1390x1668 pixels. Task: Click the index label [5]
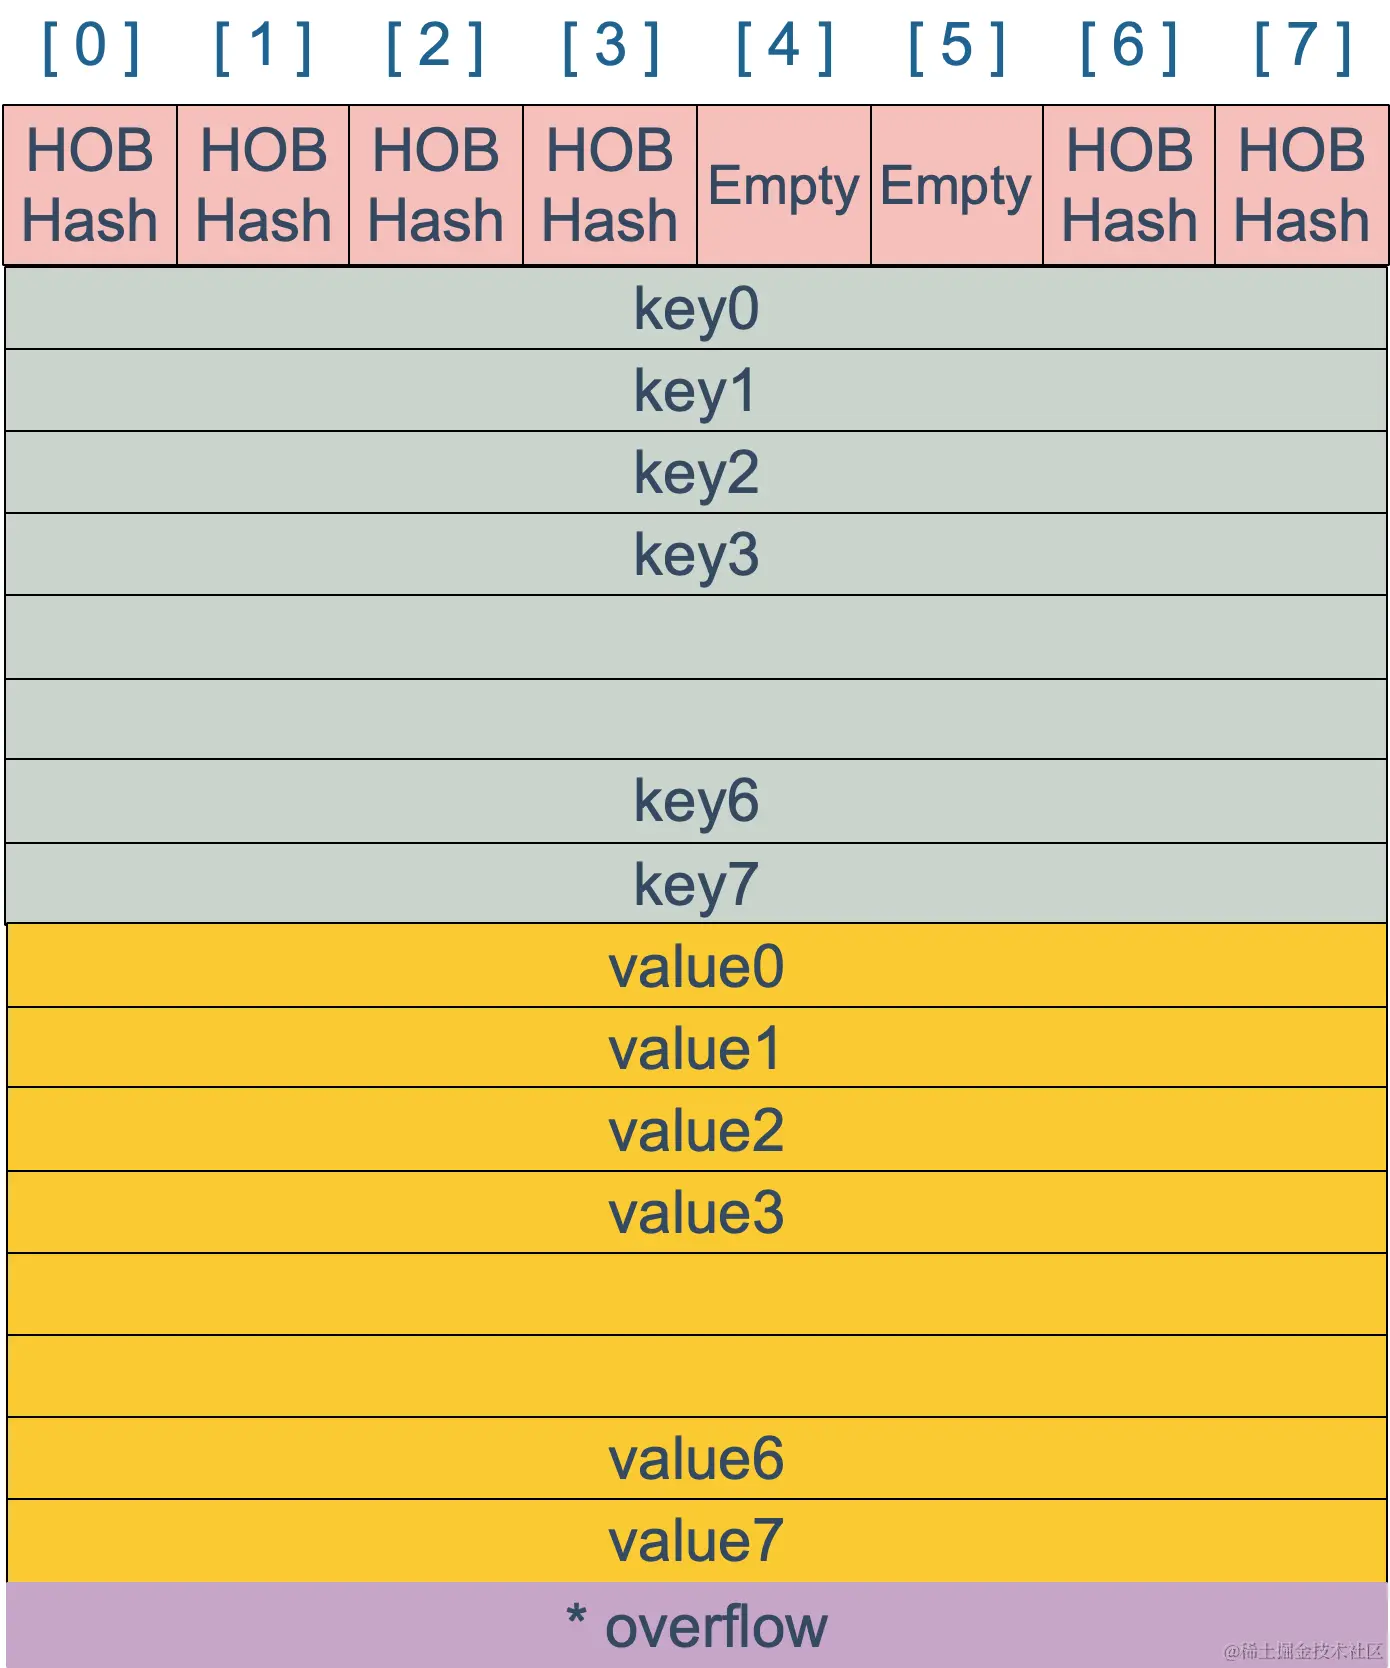[956, 47]
